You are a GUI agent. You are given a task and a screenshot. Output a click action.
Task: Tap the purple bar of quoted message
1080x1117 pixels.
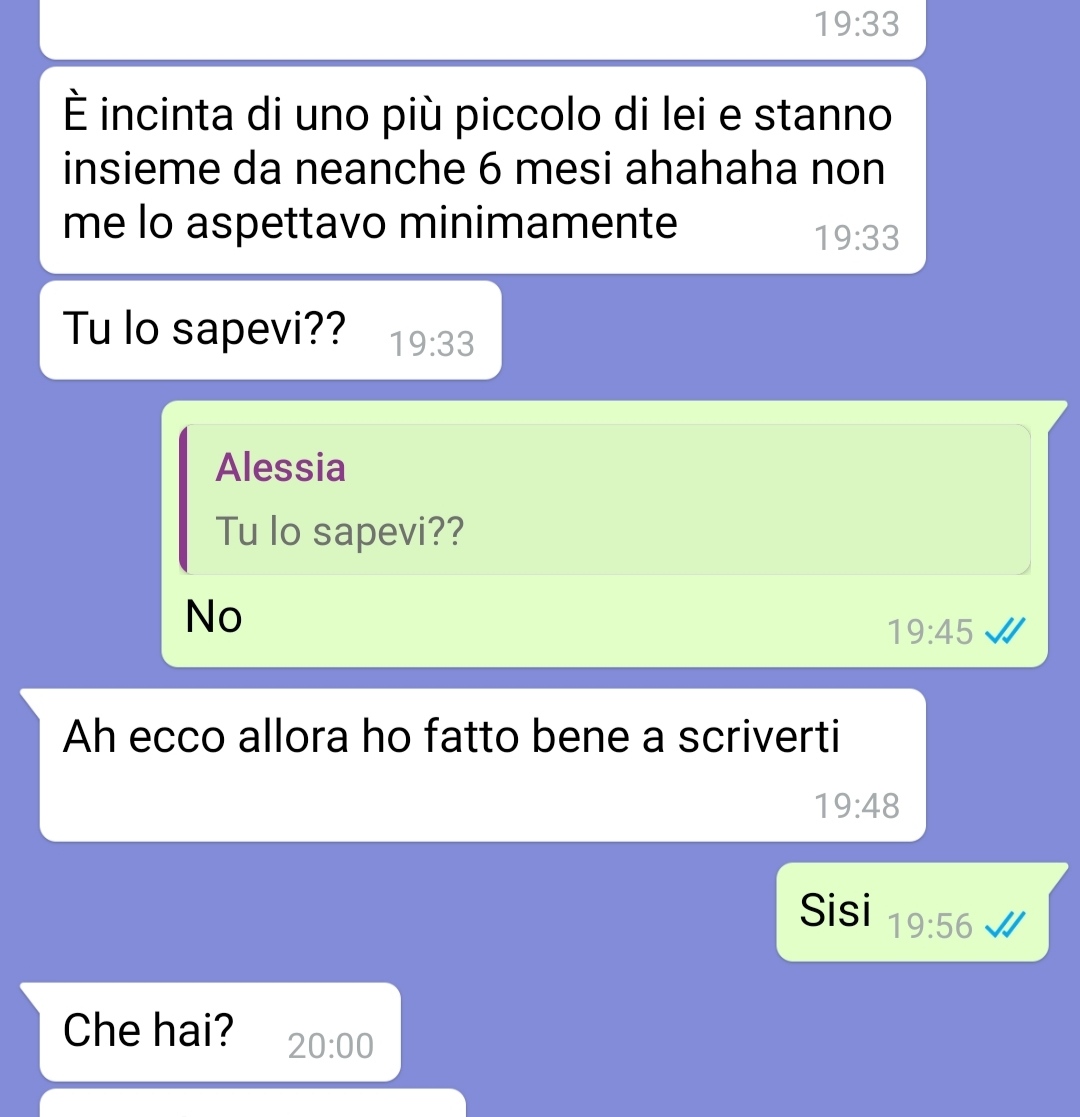coord(183,499)
